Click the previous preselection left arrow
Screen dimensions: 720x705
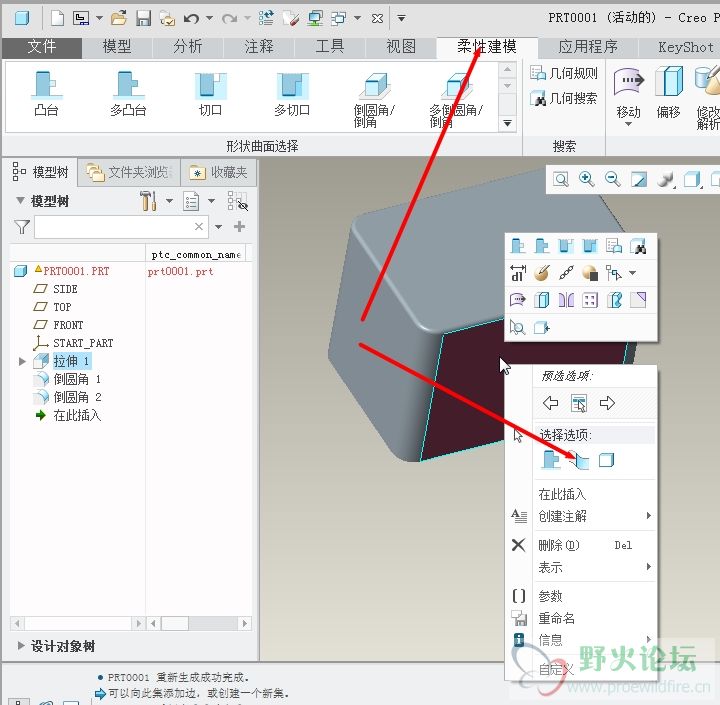[x=550, y=403]
